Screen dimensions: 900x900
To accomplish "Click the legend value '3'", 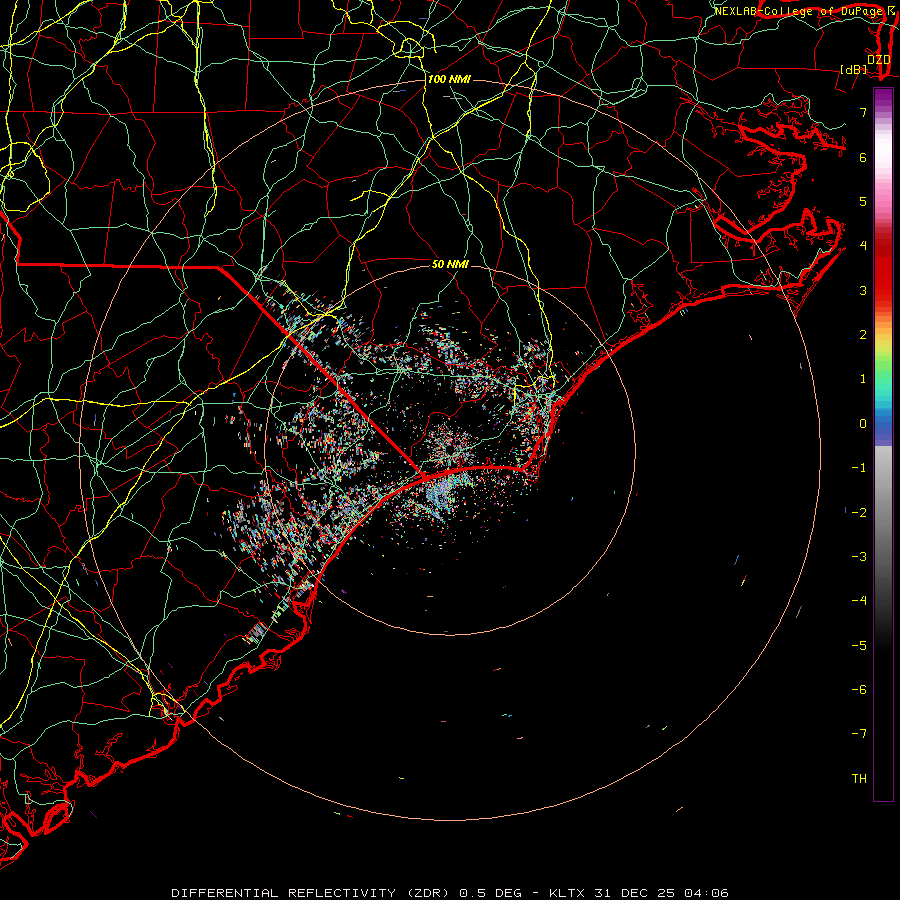I will pyautogui.click(x=863, y=290).
